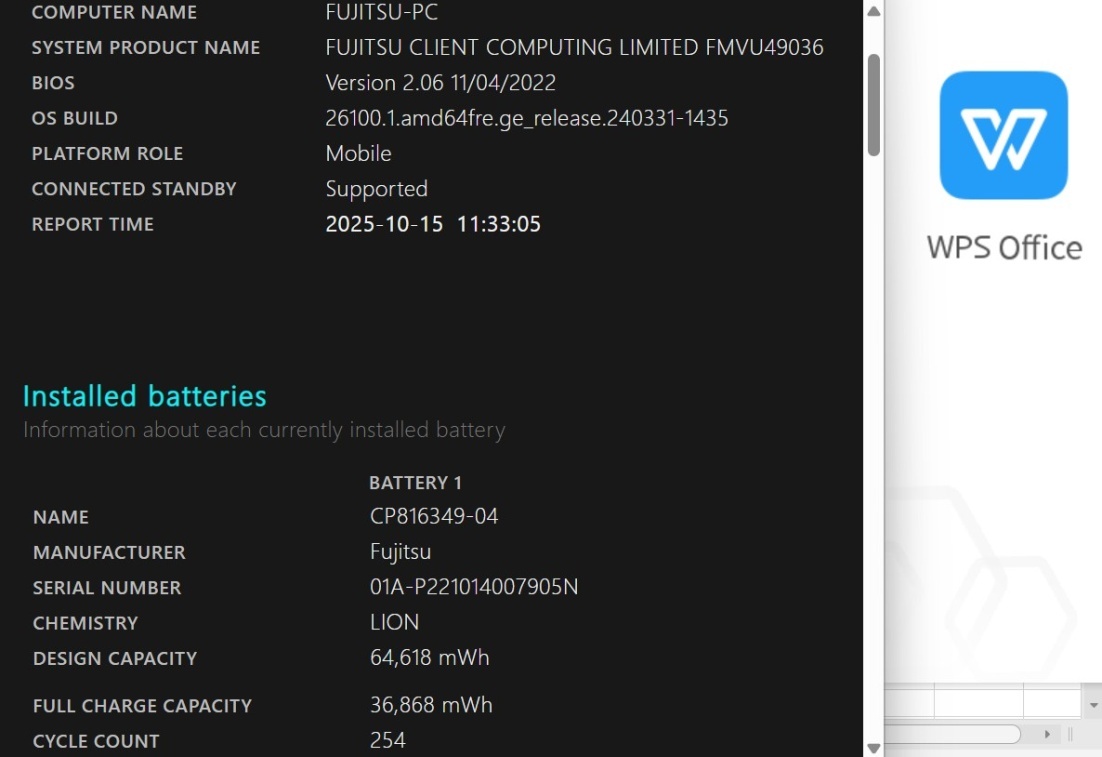
Task: Click the report time 2025-10-15 11:33:05
Action: [x=433, y=224]
